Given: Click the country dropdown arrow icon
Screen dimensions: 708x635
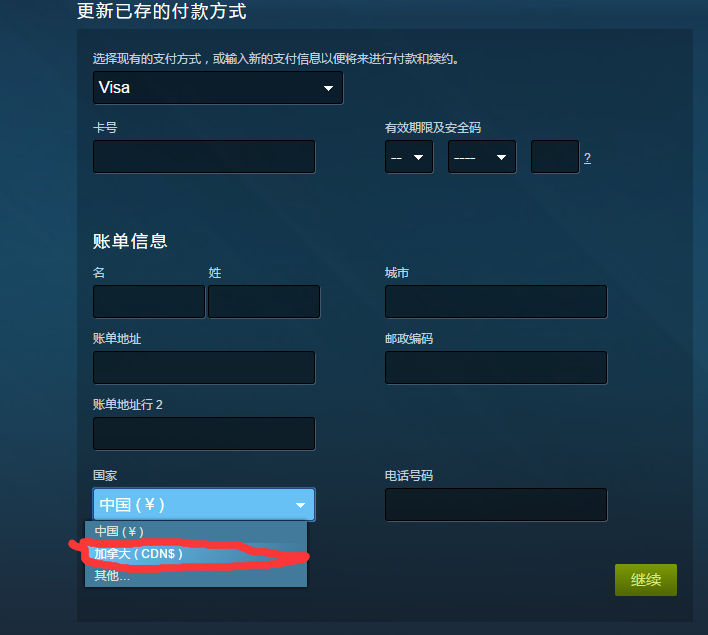Looking at the screenshot, I should coord(300,505).
